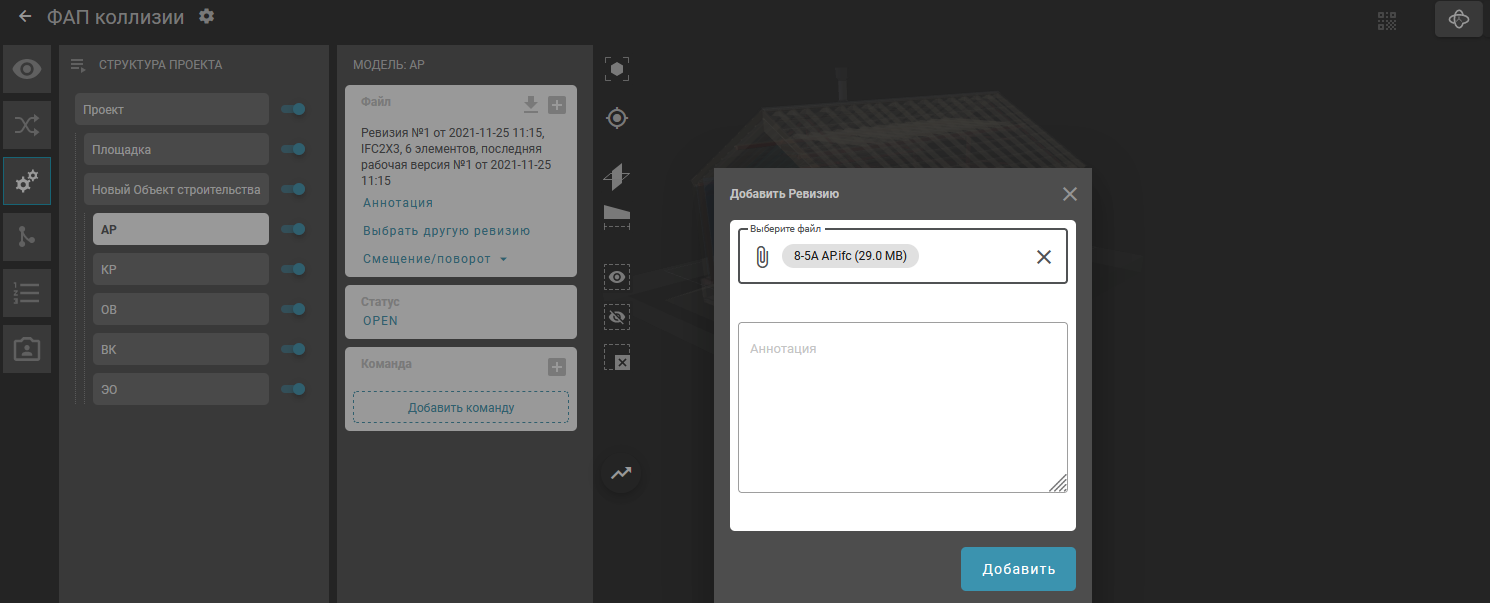Disable the ЭО model visibility switch
Screen dimensions: 1490x603
point(293,389)
